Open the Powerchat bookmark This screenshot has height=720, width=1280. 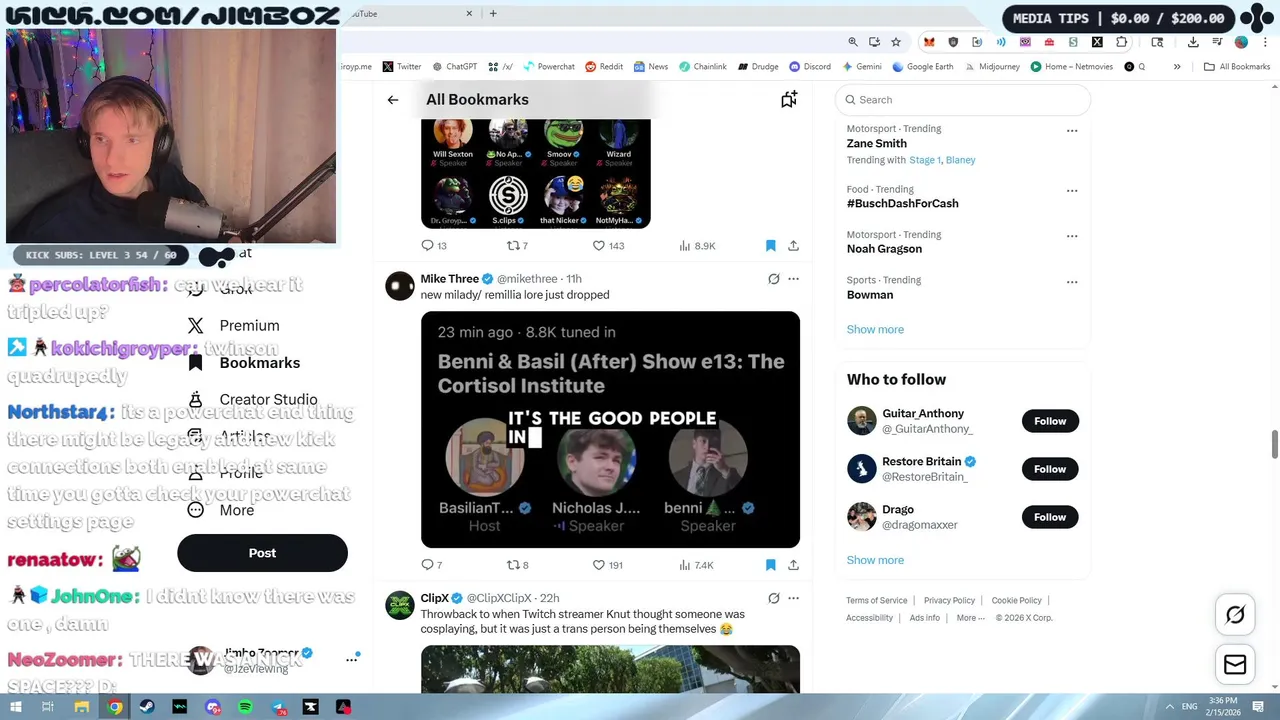(548, 67)
